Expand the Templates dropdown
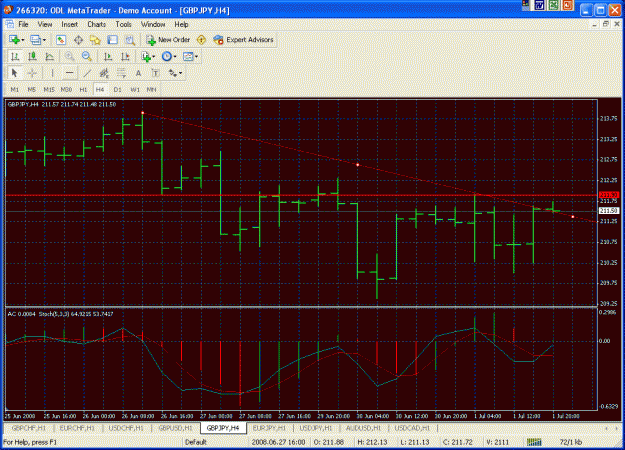The width and height of the screenshot is (625, 450). [196, 57]
